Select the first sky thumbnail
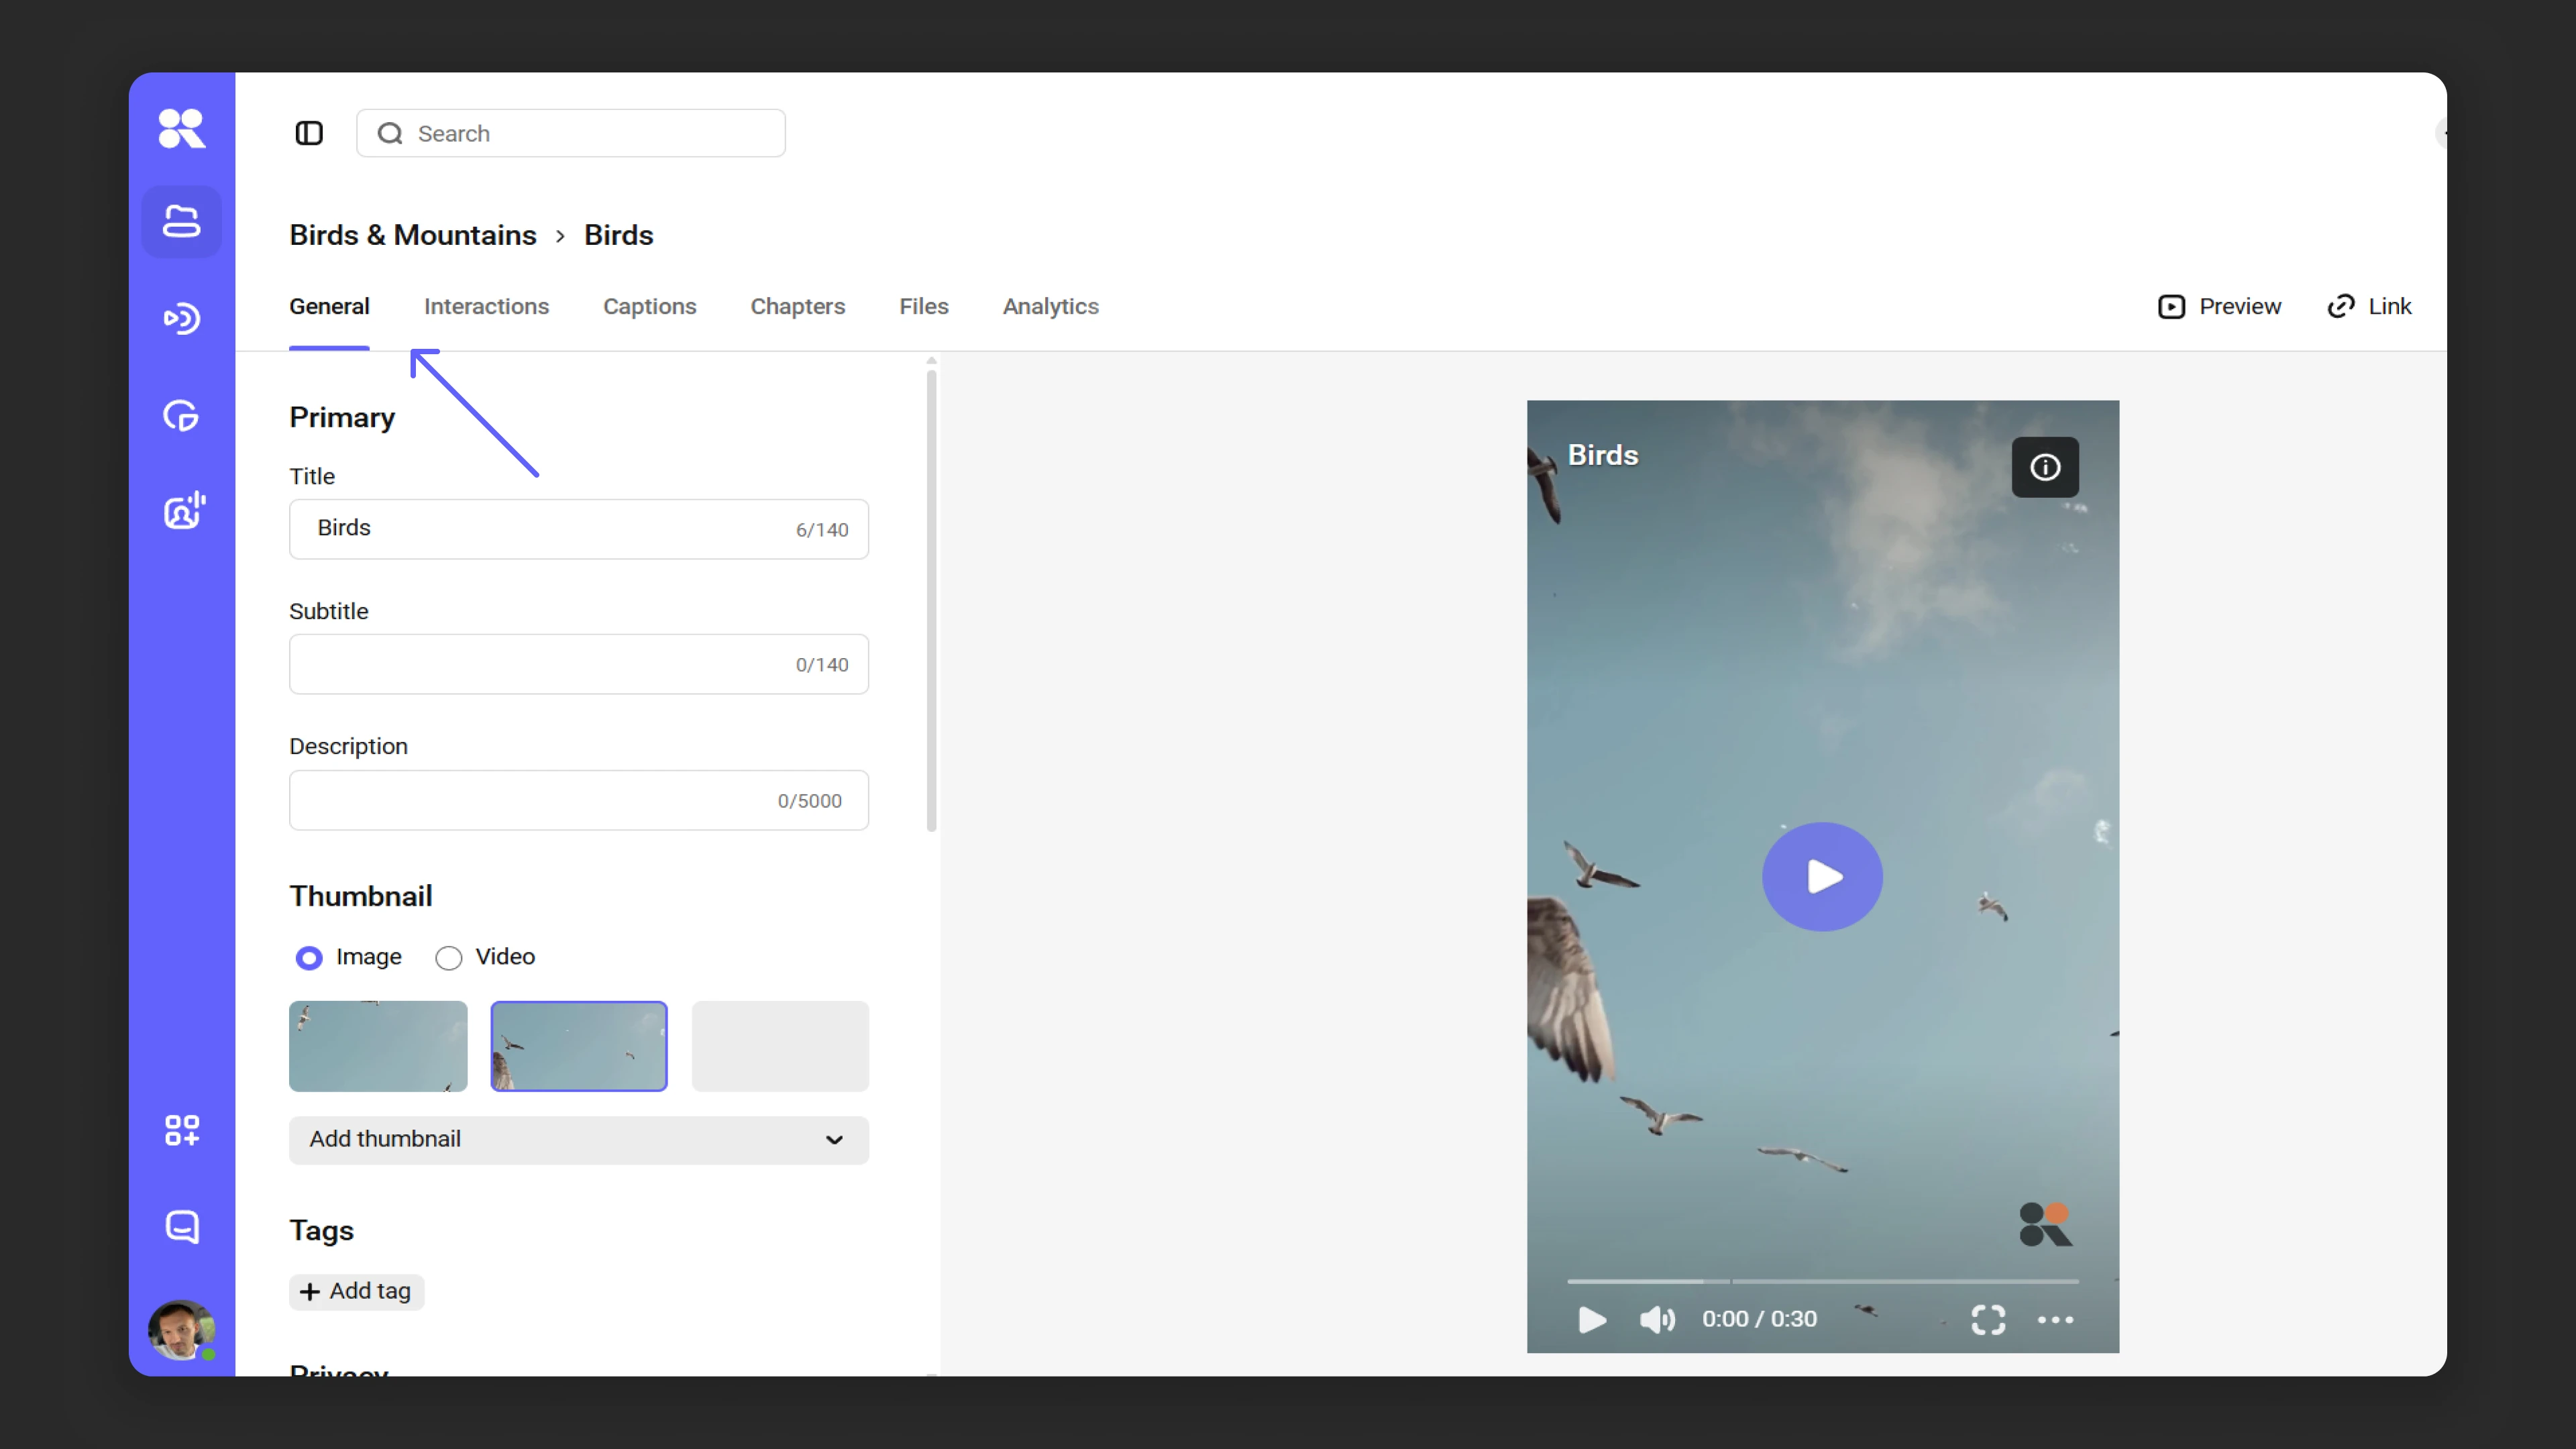2576x1449 pixels. (x=378, y=1046)
